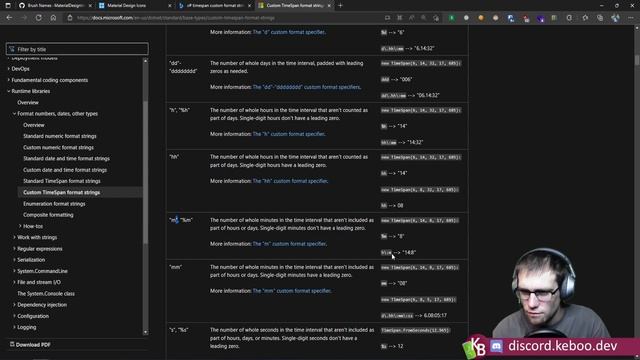Expand File and stream I/O node
Screen dimensions: 640x360
[14, 282]
